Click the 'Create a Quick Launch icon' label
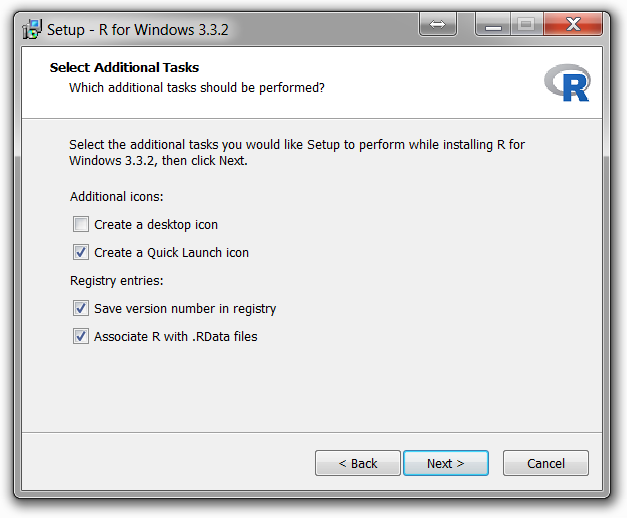The image size is (627, 518). click(x=172, y=253)
